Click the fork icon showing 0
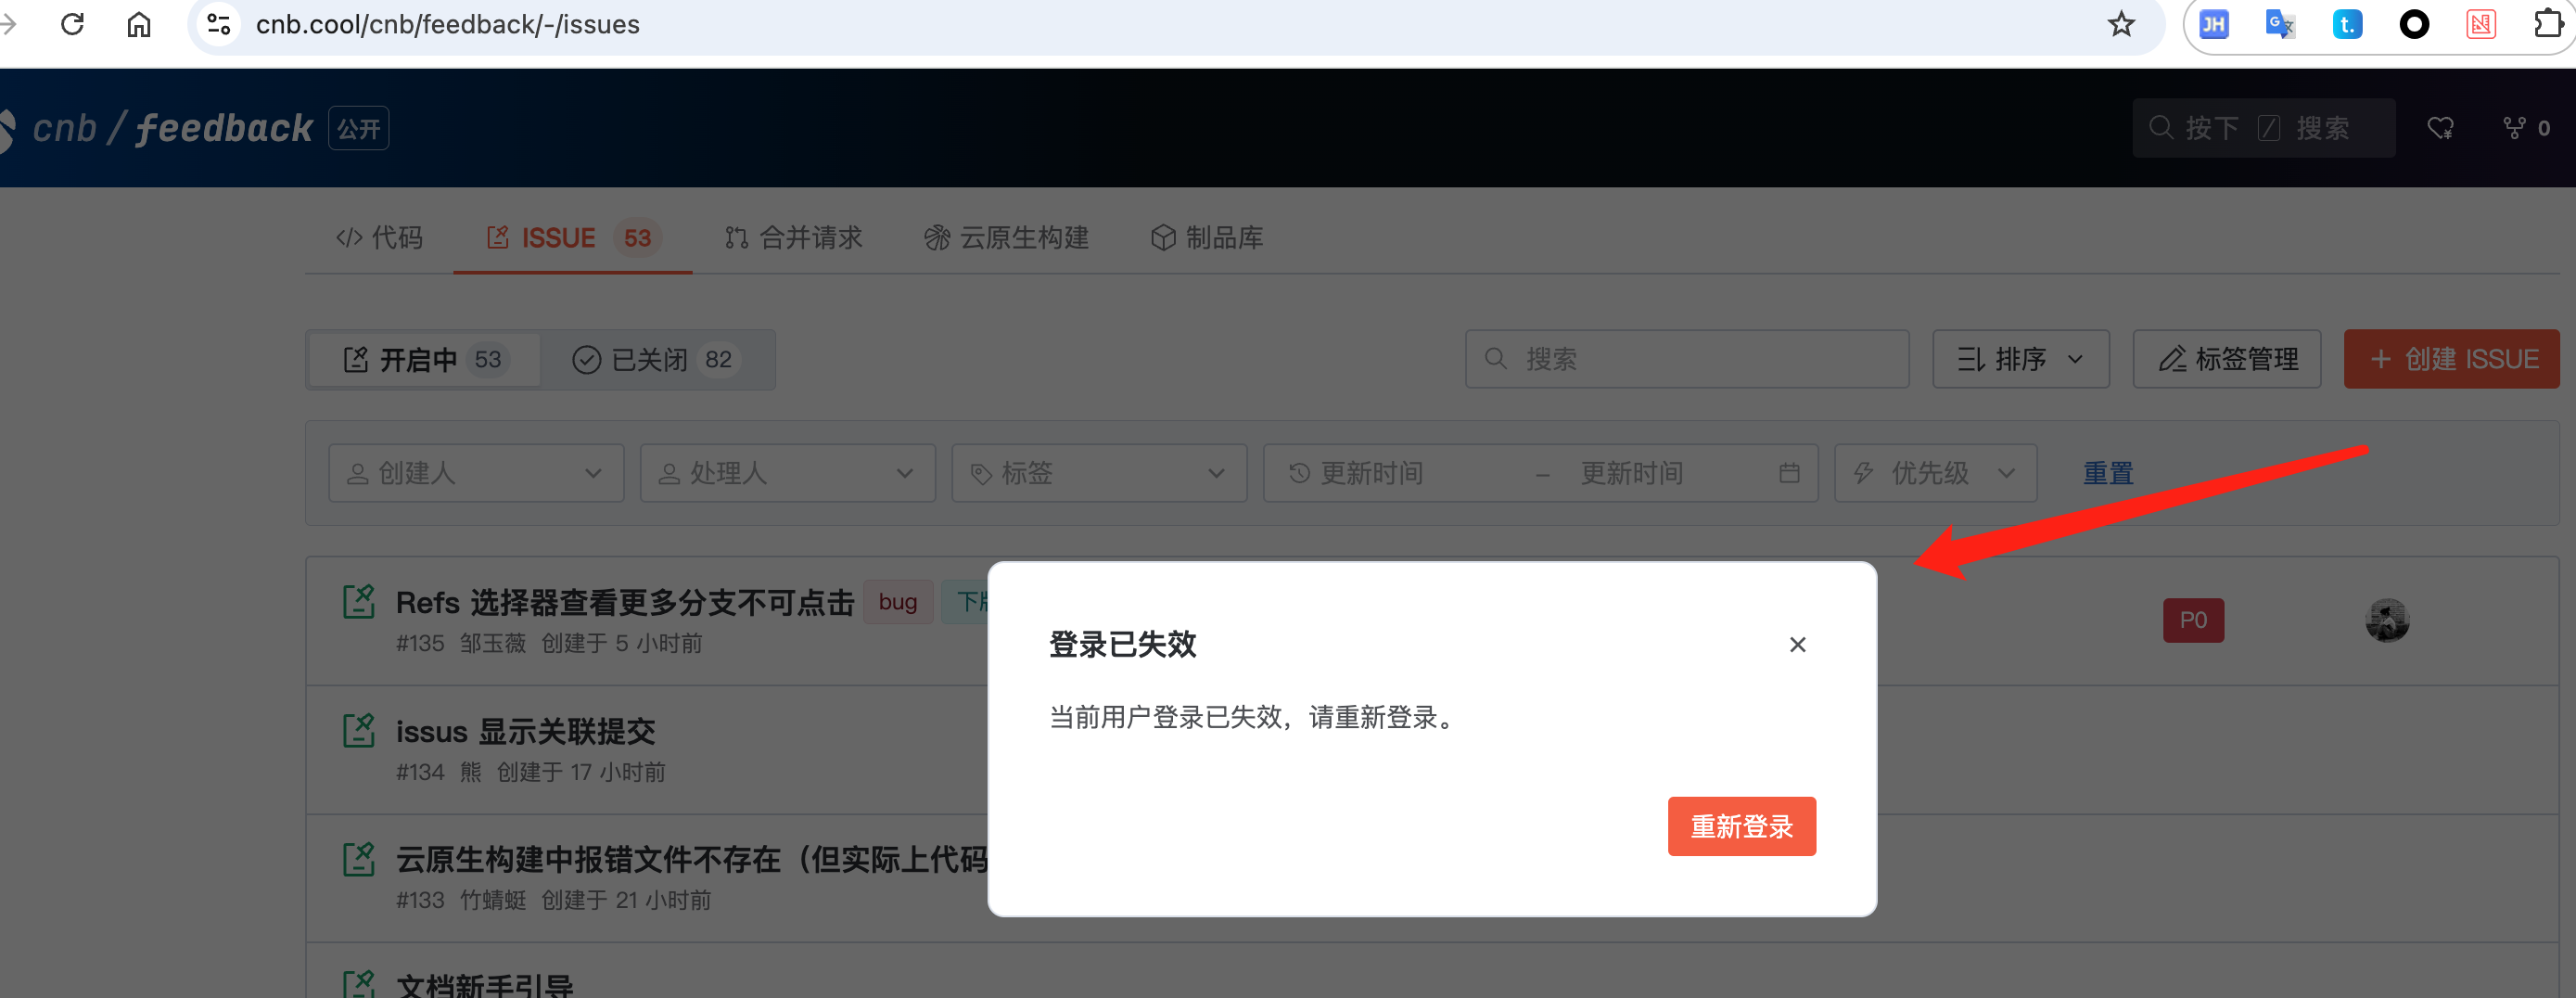 point(2520,128)
